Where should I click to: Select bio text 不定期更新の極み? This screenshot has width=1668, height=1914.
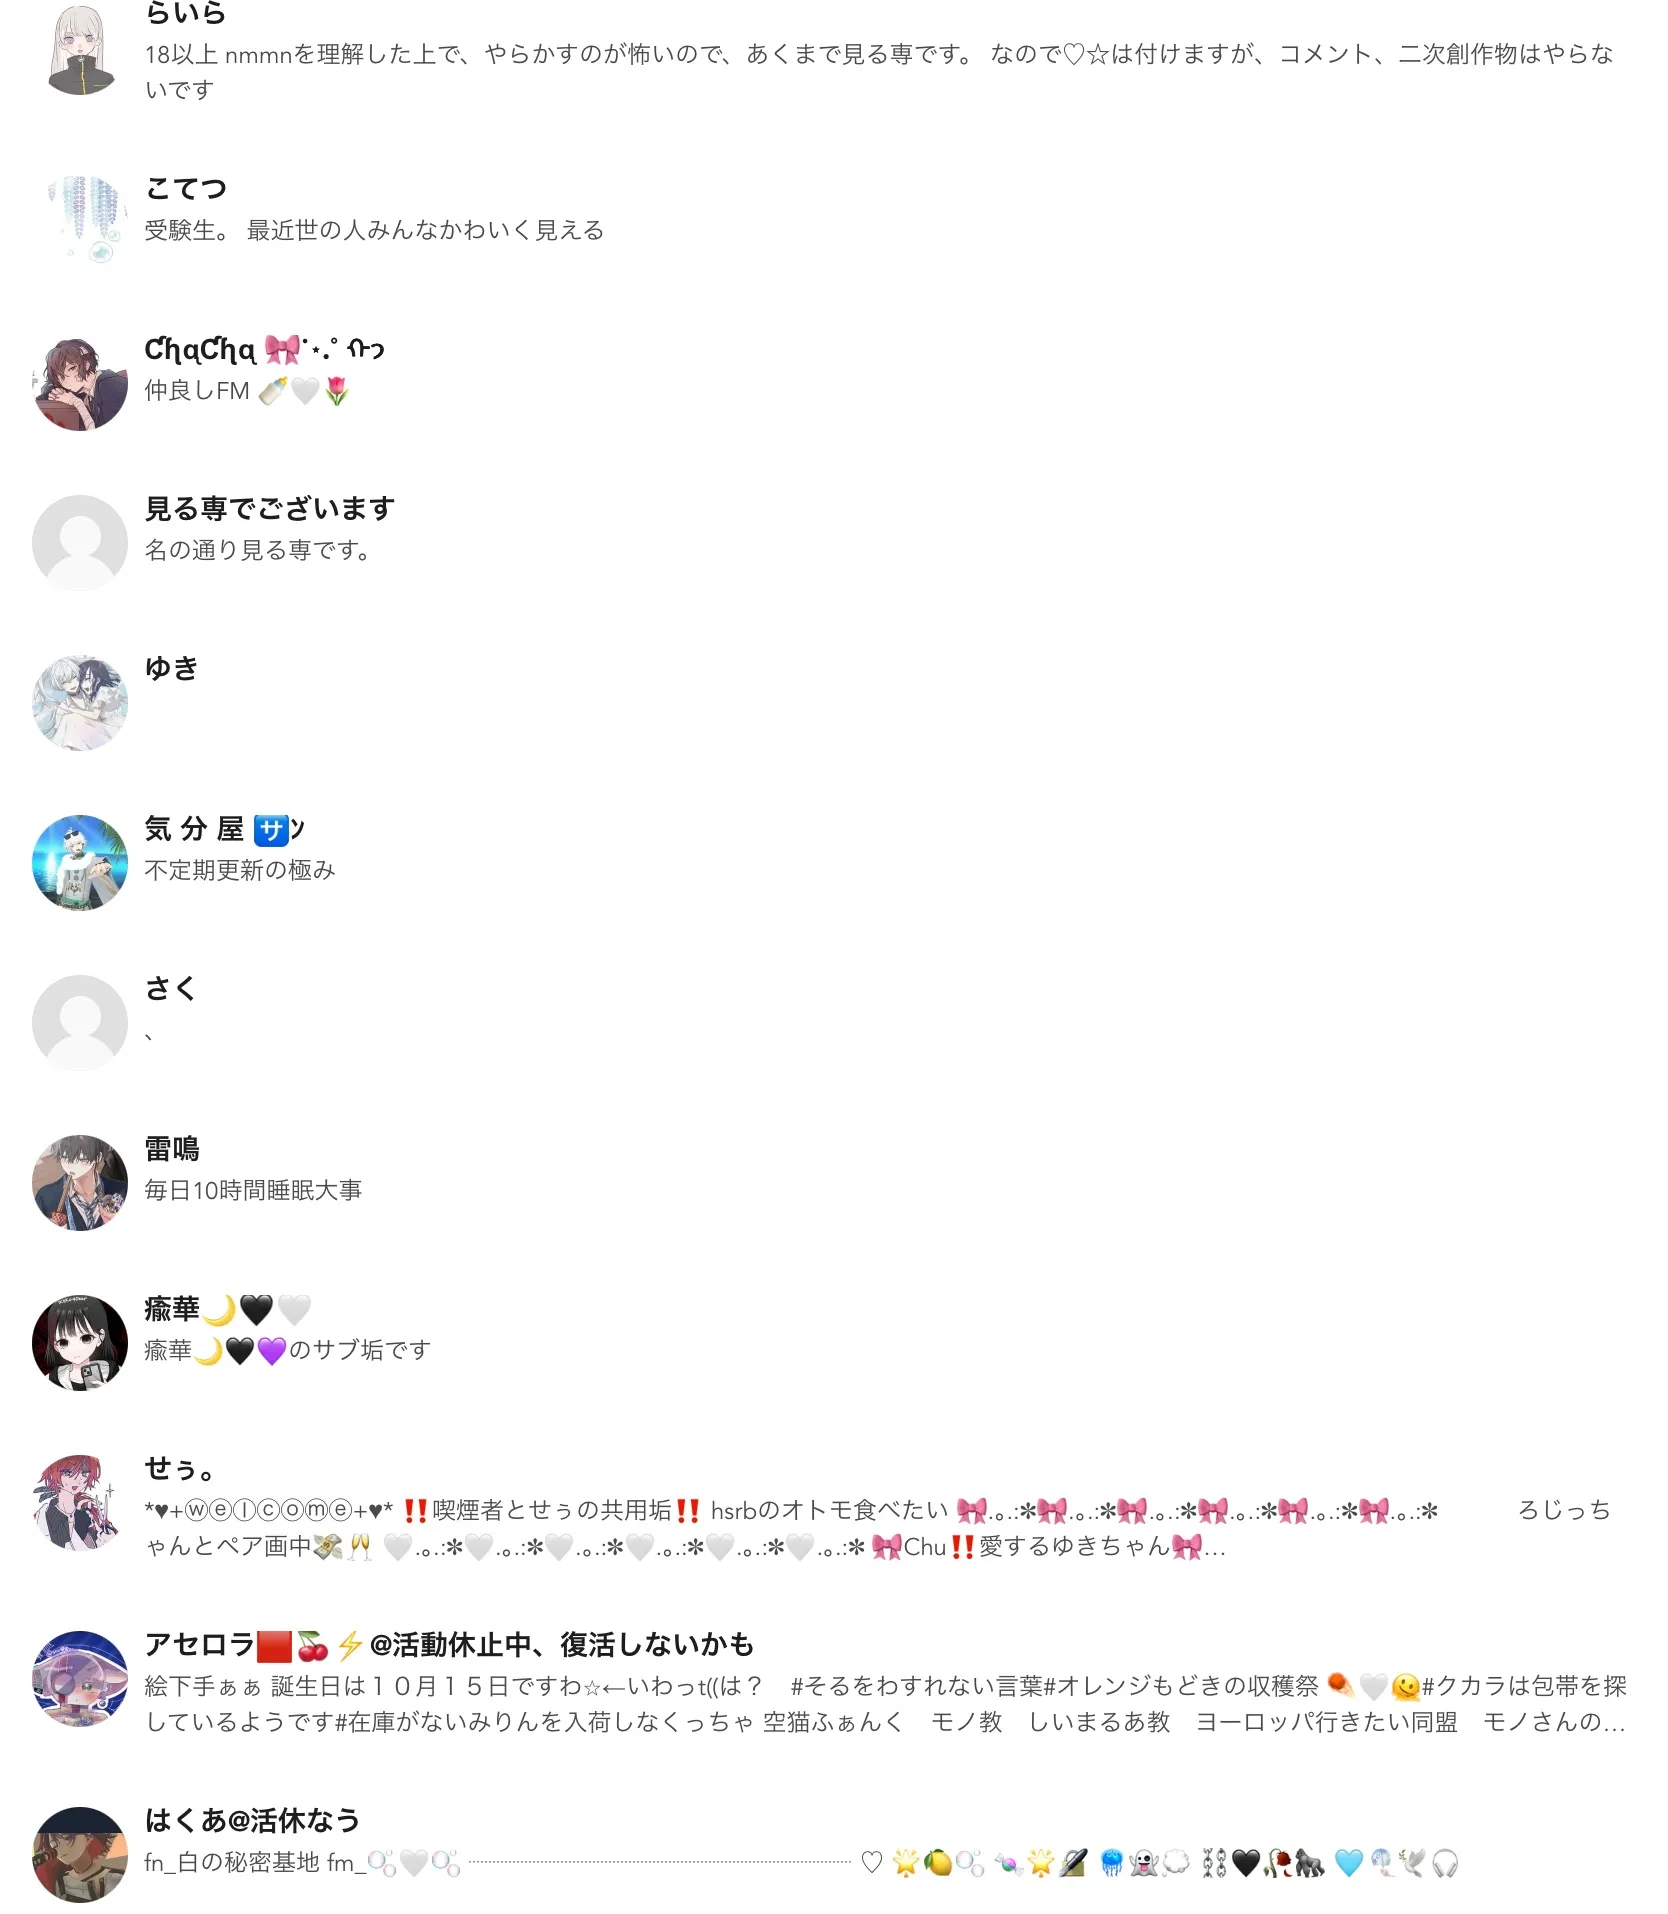tap(240, 870)
